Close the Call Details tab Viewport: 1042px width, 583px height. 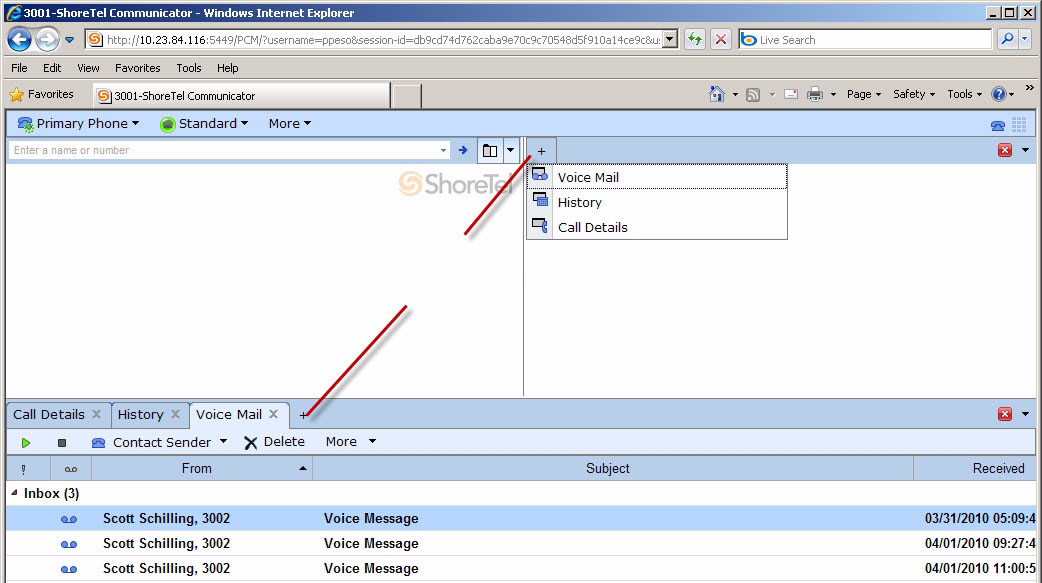(96, 414)
